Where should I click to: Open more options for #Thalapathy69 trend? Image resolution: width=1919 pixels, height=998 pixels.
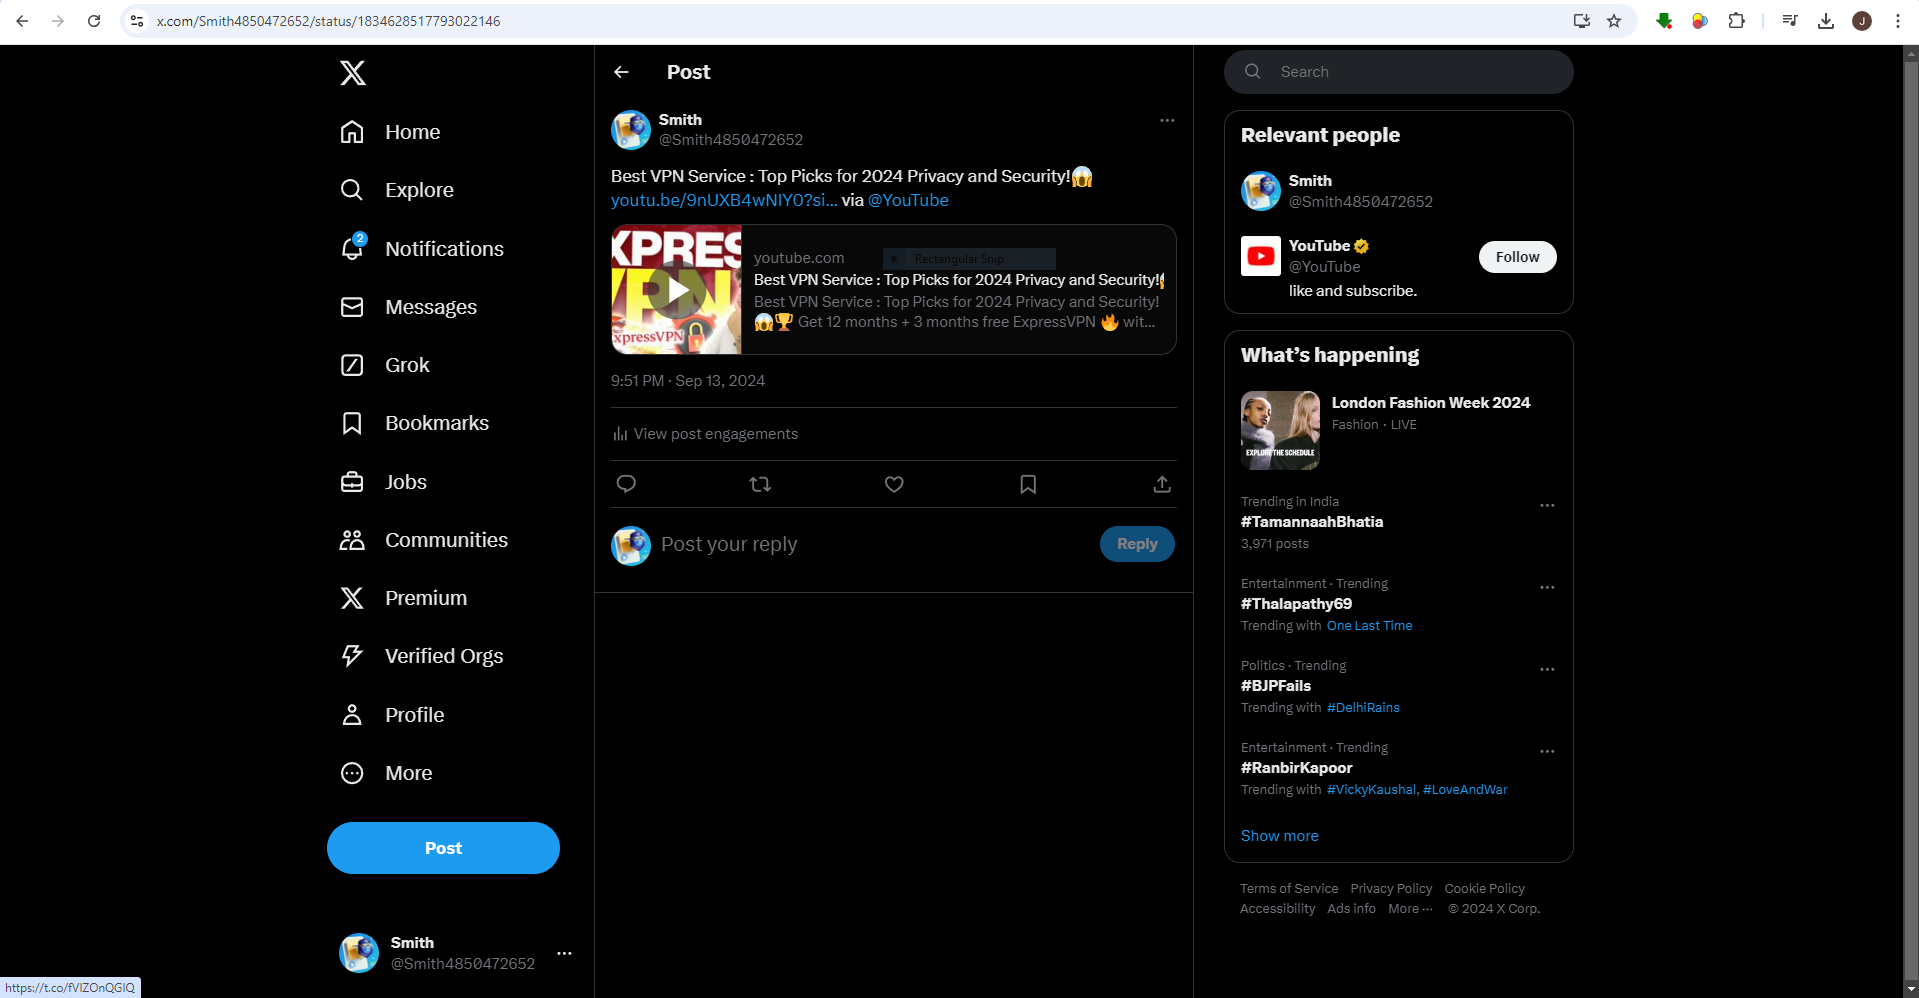click(1547, 588)
